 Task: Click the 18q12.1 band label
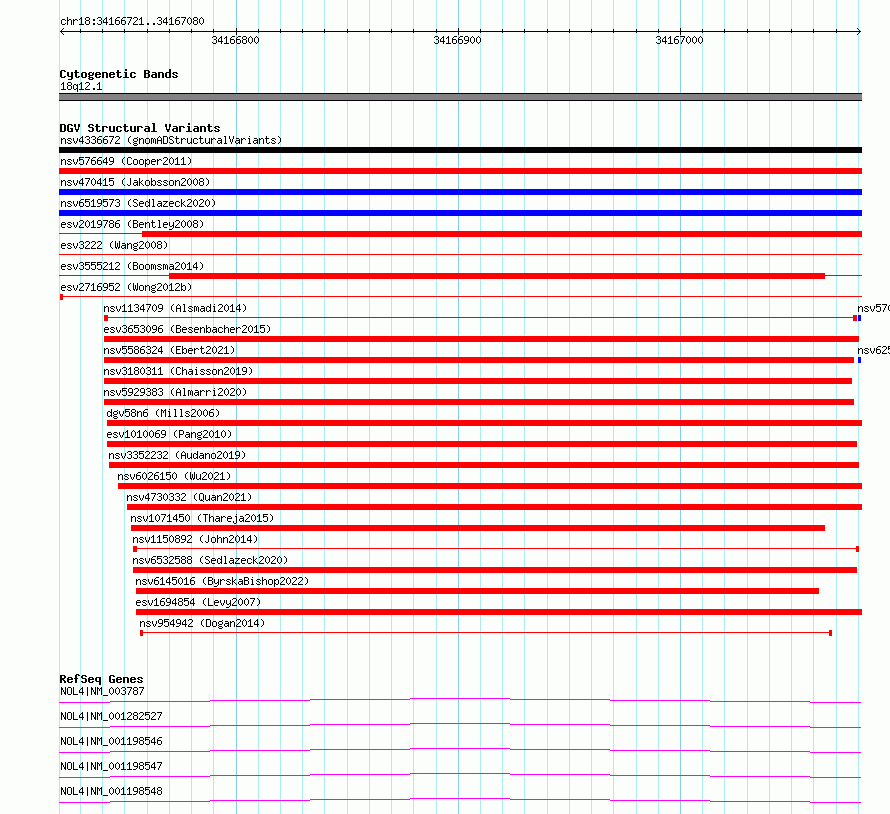coord(81,86)
